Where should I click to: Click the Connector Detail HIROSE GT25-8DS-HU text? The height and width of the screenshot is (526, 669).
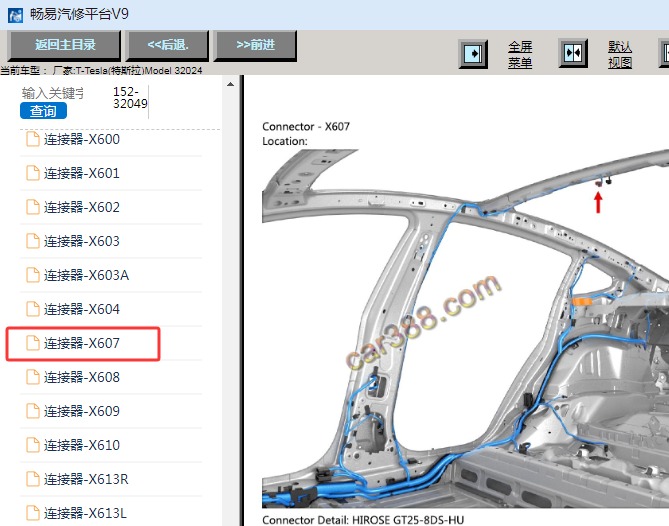click(363, 520)
